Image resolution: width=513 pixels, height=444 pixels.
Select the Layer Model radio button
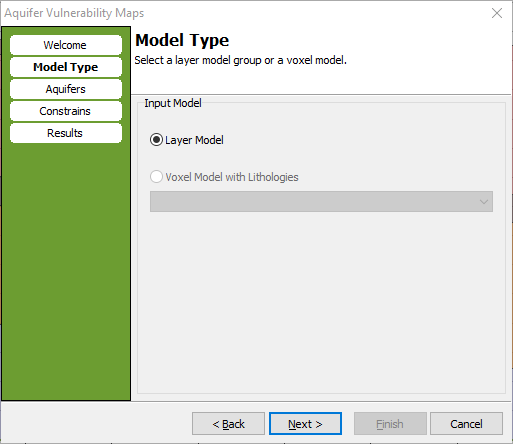(156, 140)
